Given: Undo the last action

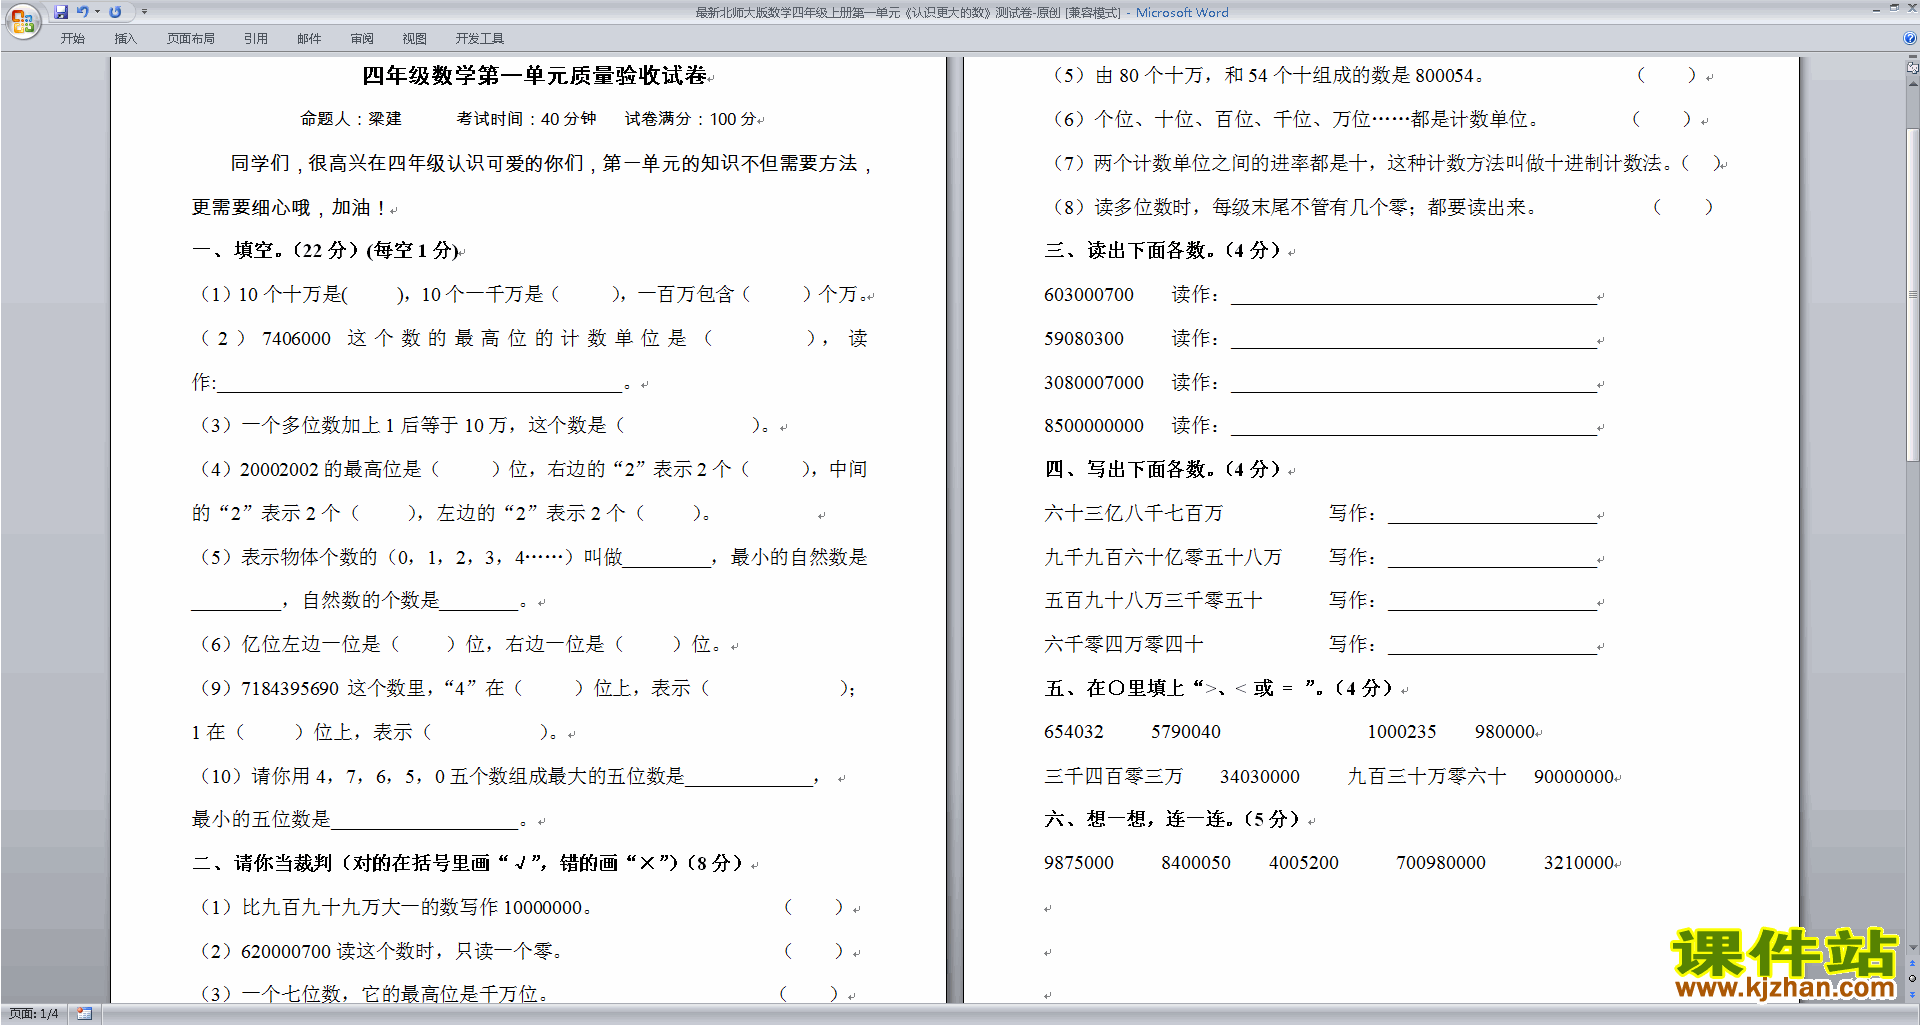Looking at the screenshot, I should pyautogui.click(x=83, y=12).
